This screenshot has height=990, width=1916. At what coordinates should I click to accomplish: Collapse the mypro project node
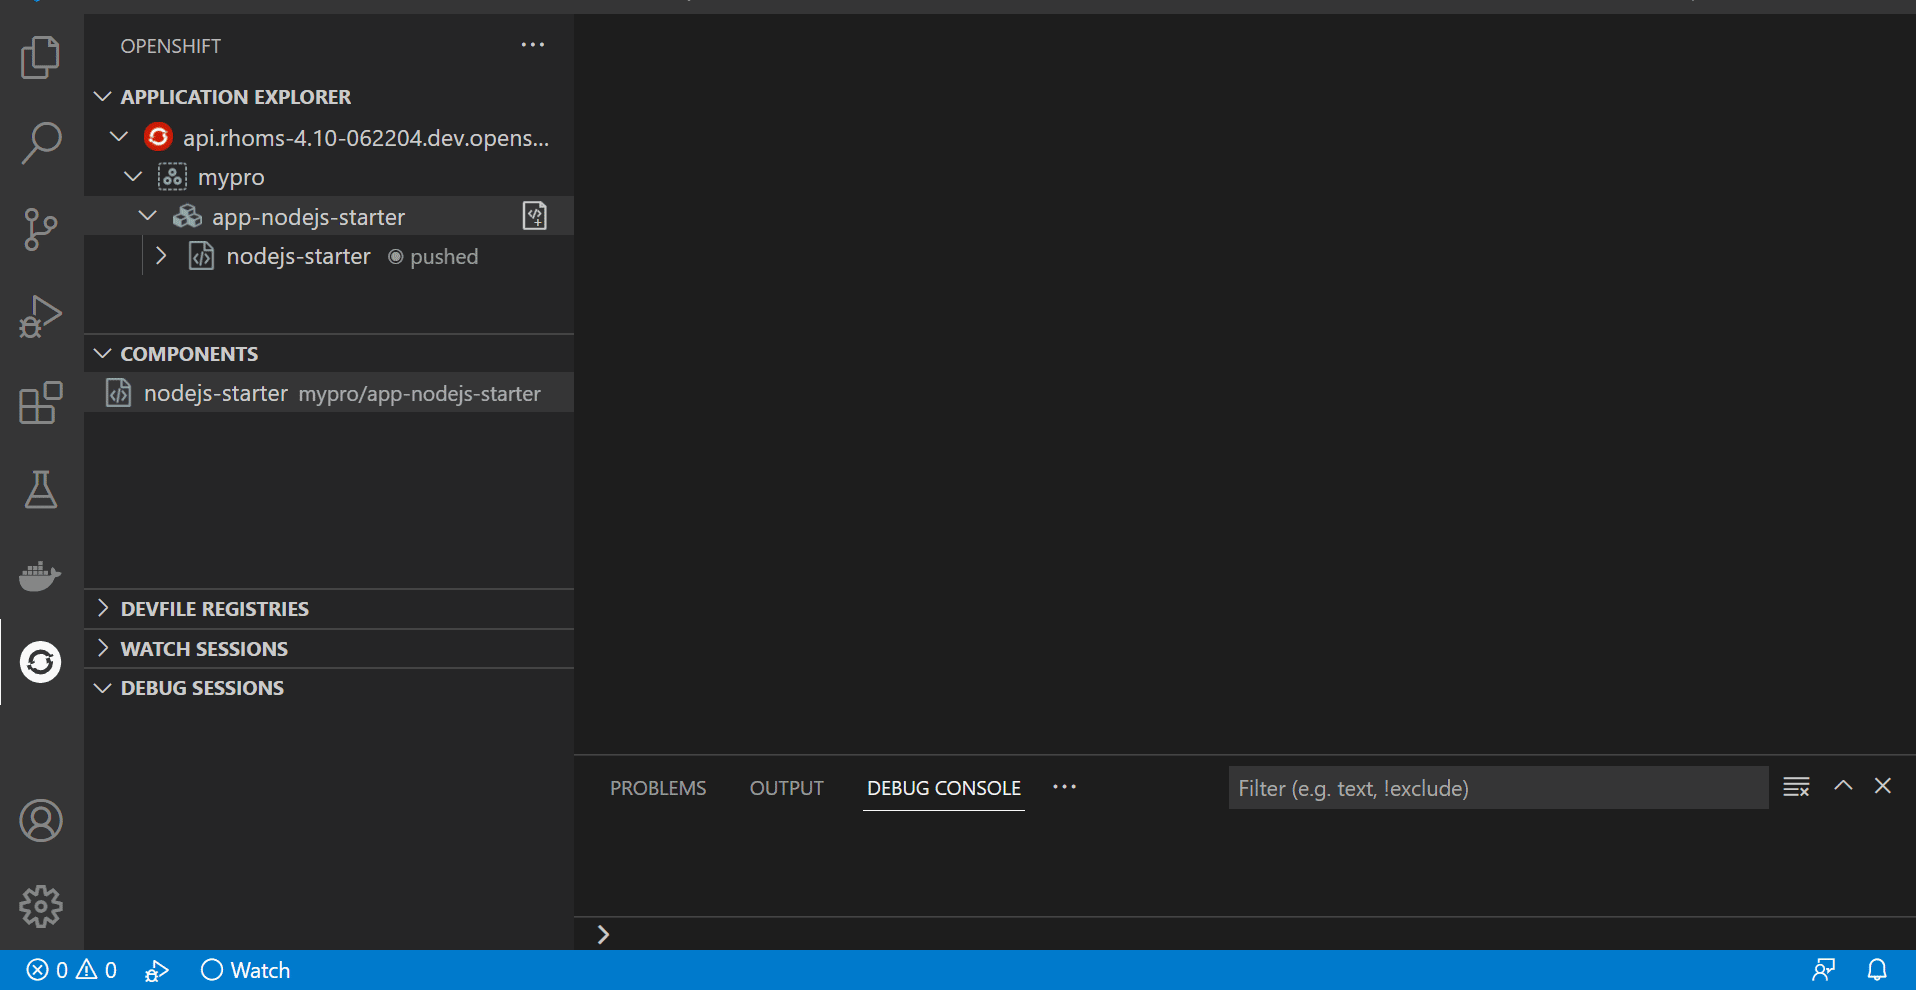133,176
